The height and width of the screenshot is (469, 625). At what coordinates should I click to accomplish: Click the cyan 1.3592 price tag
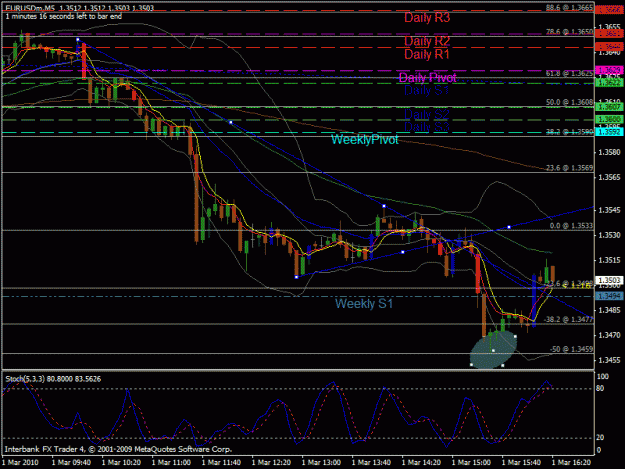pos(609,131)
